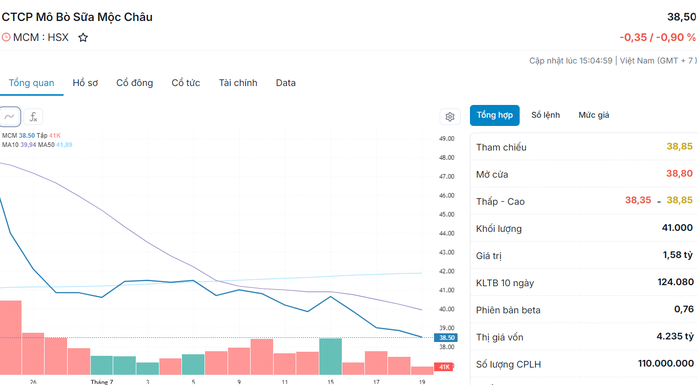Screen dimensions: 698x385
Task: Select the line chart type icon
Action: [9, 117]
